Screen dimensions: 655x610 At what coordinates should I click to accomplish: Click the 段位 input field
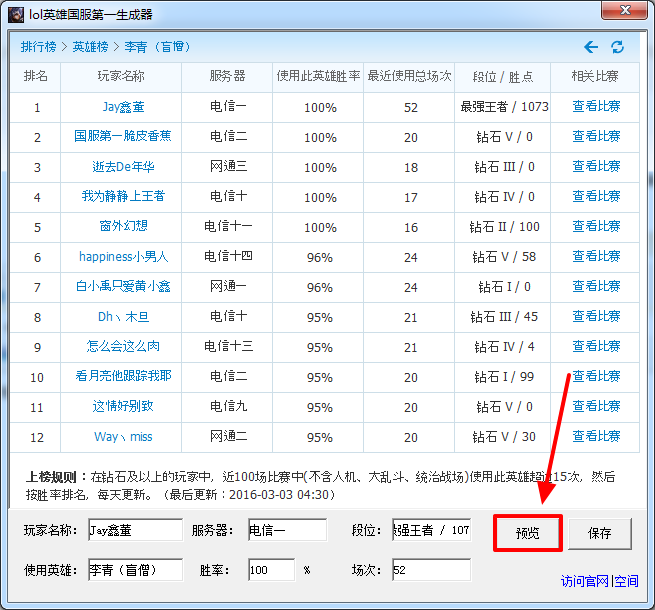click(x=431, y=530)
